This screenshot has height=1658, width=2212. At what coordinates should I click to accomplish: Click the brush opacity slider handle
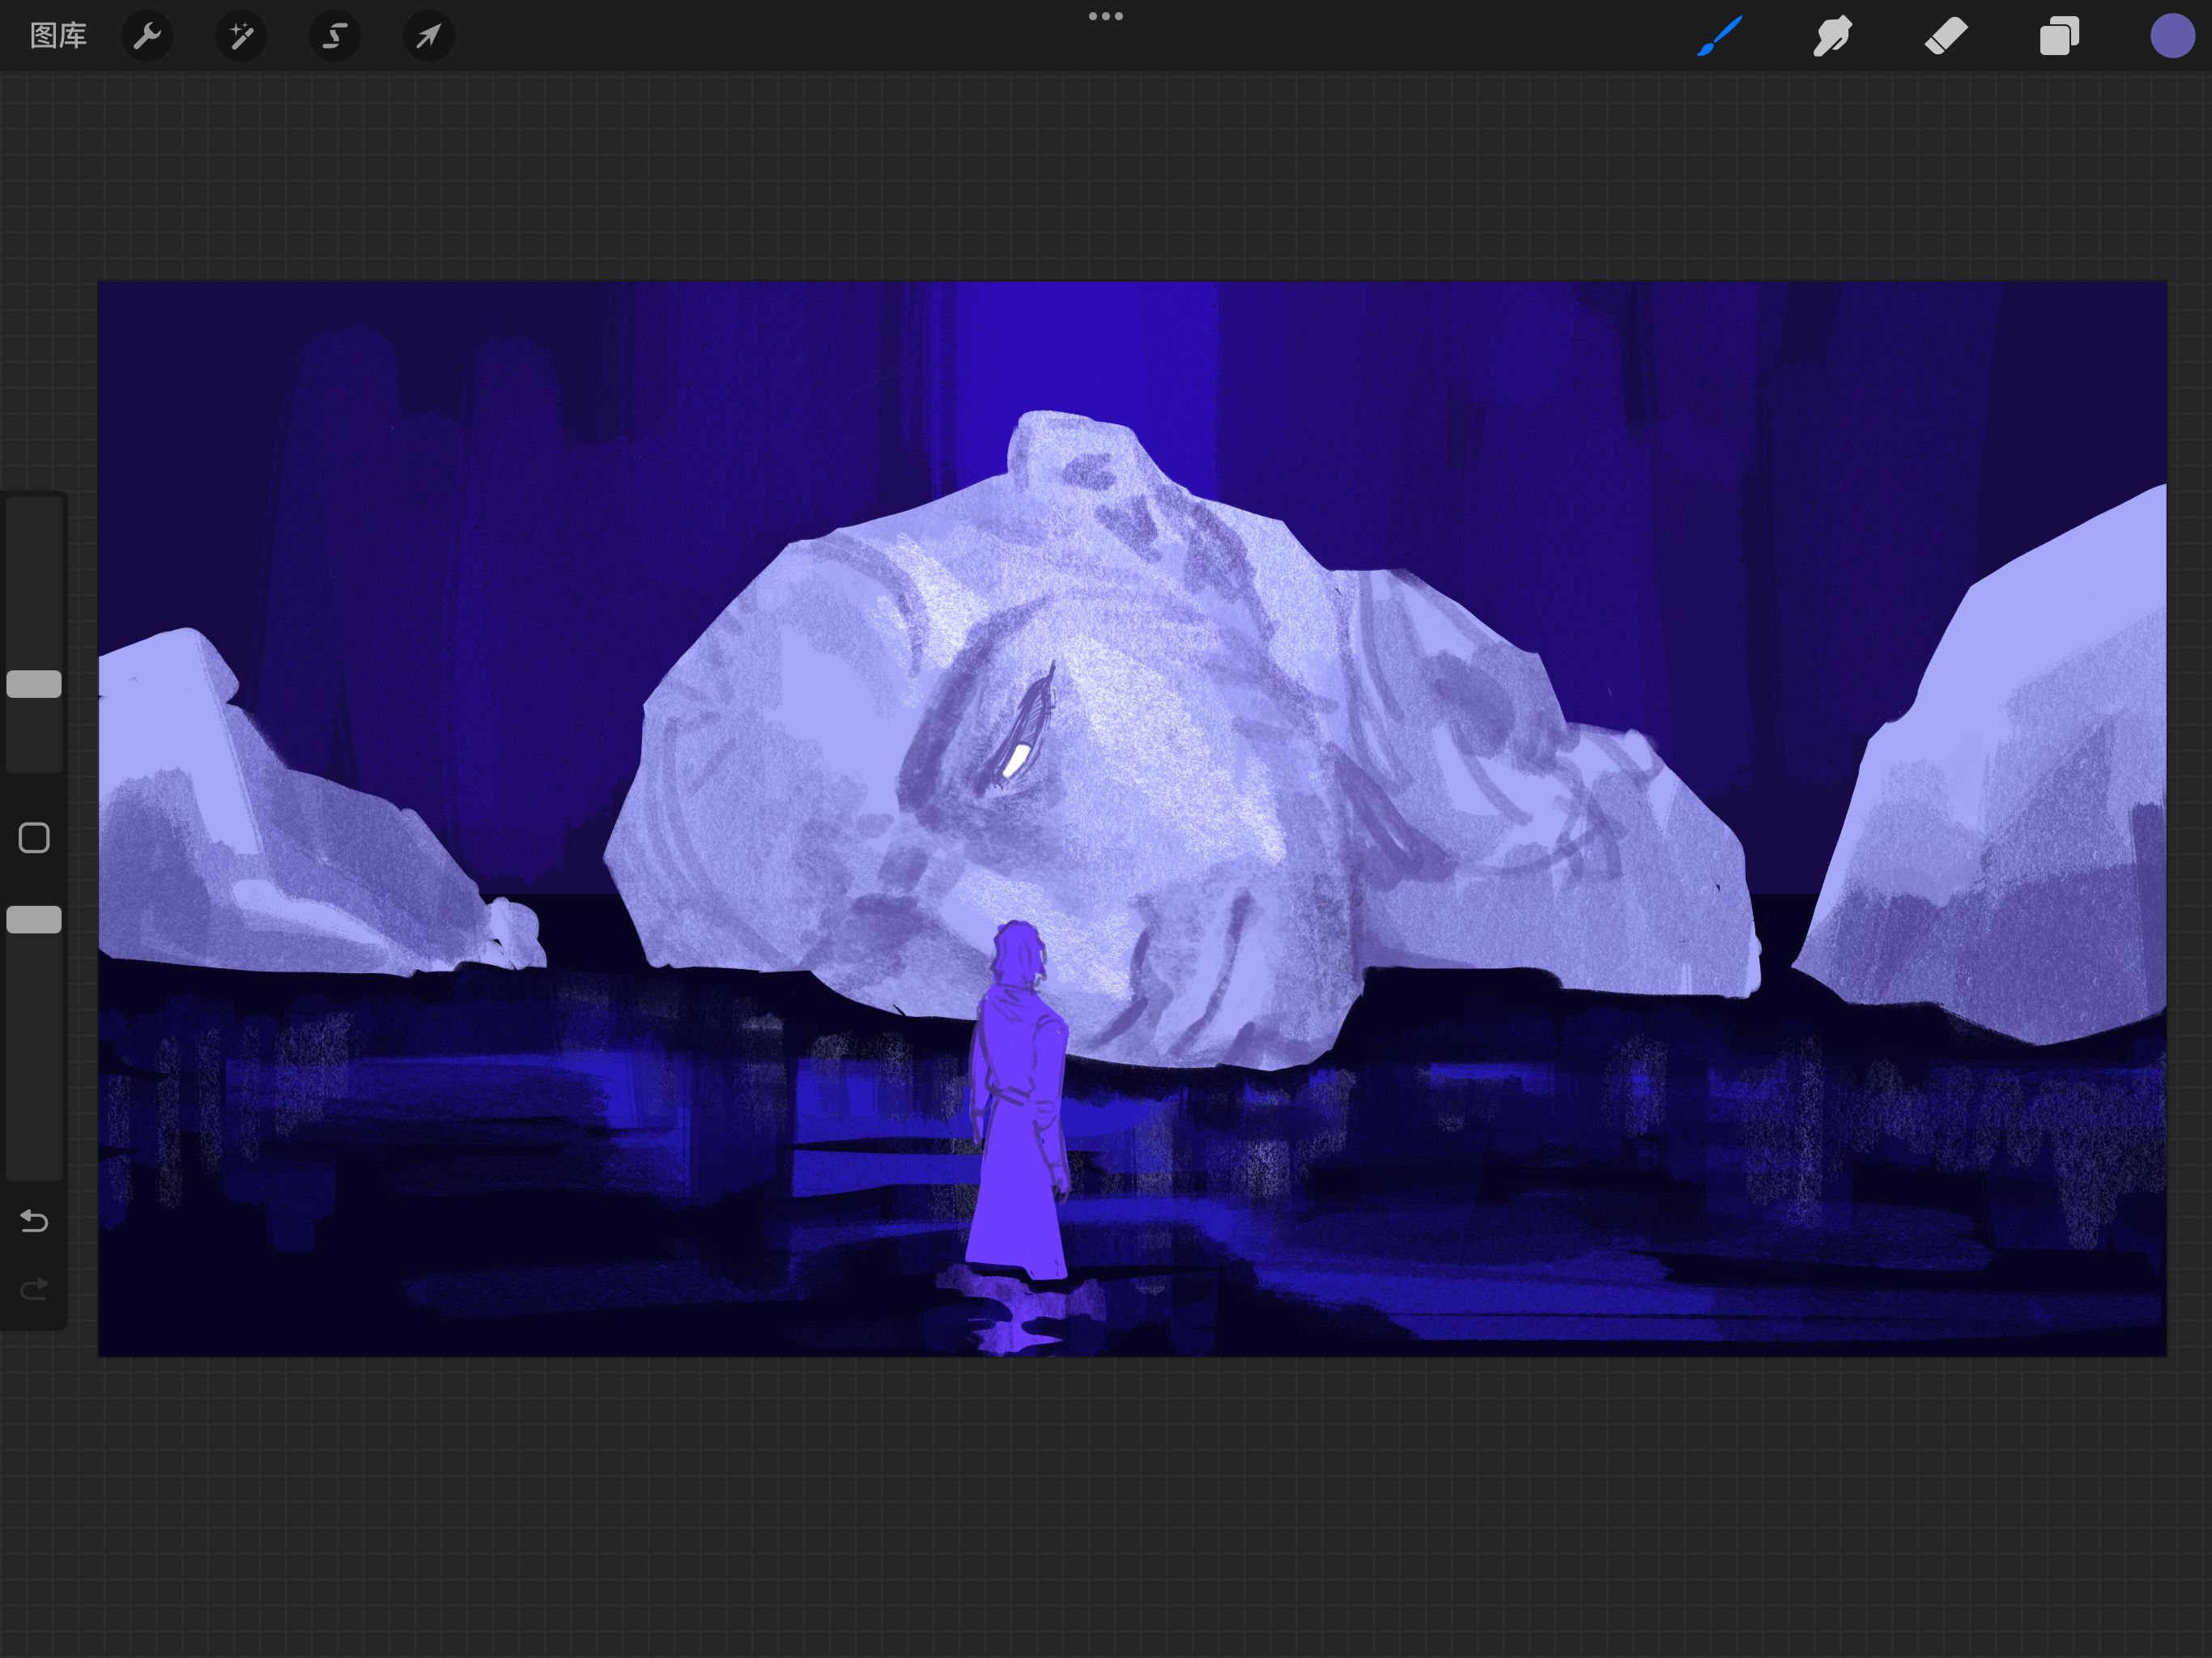click(x=34, y=919)
